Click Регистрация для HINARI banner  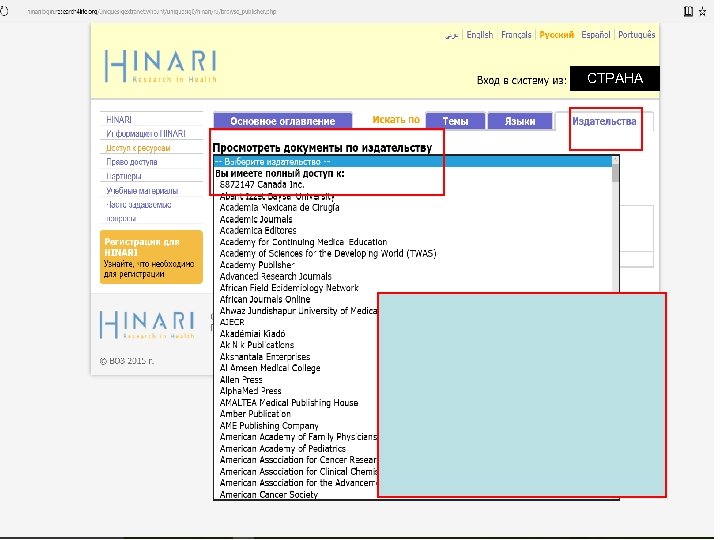click(151, 257)
